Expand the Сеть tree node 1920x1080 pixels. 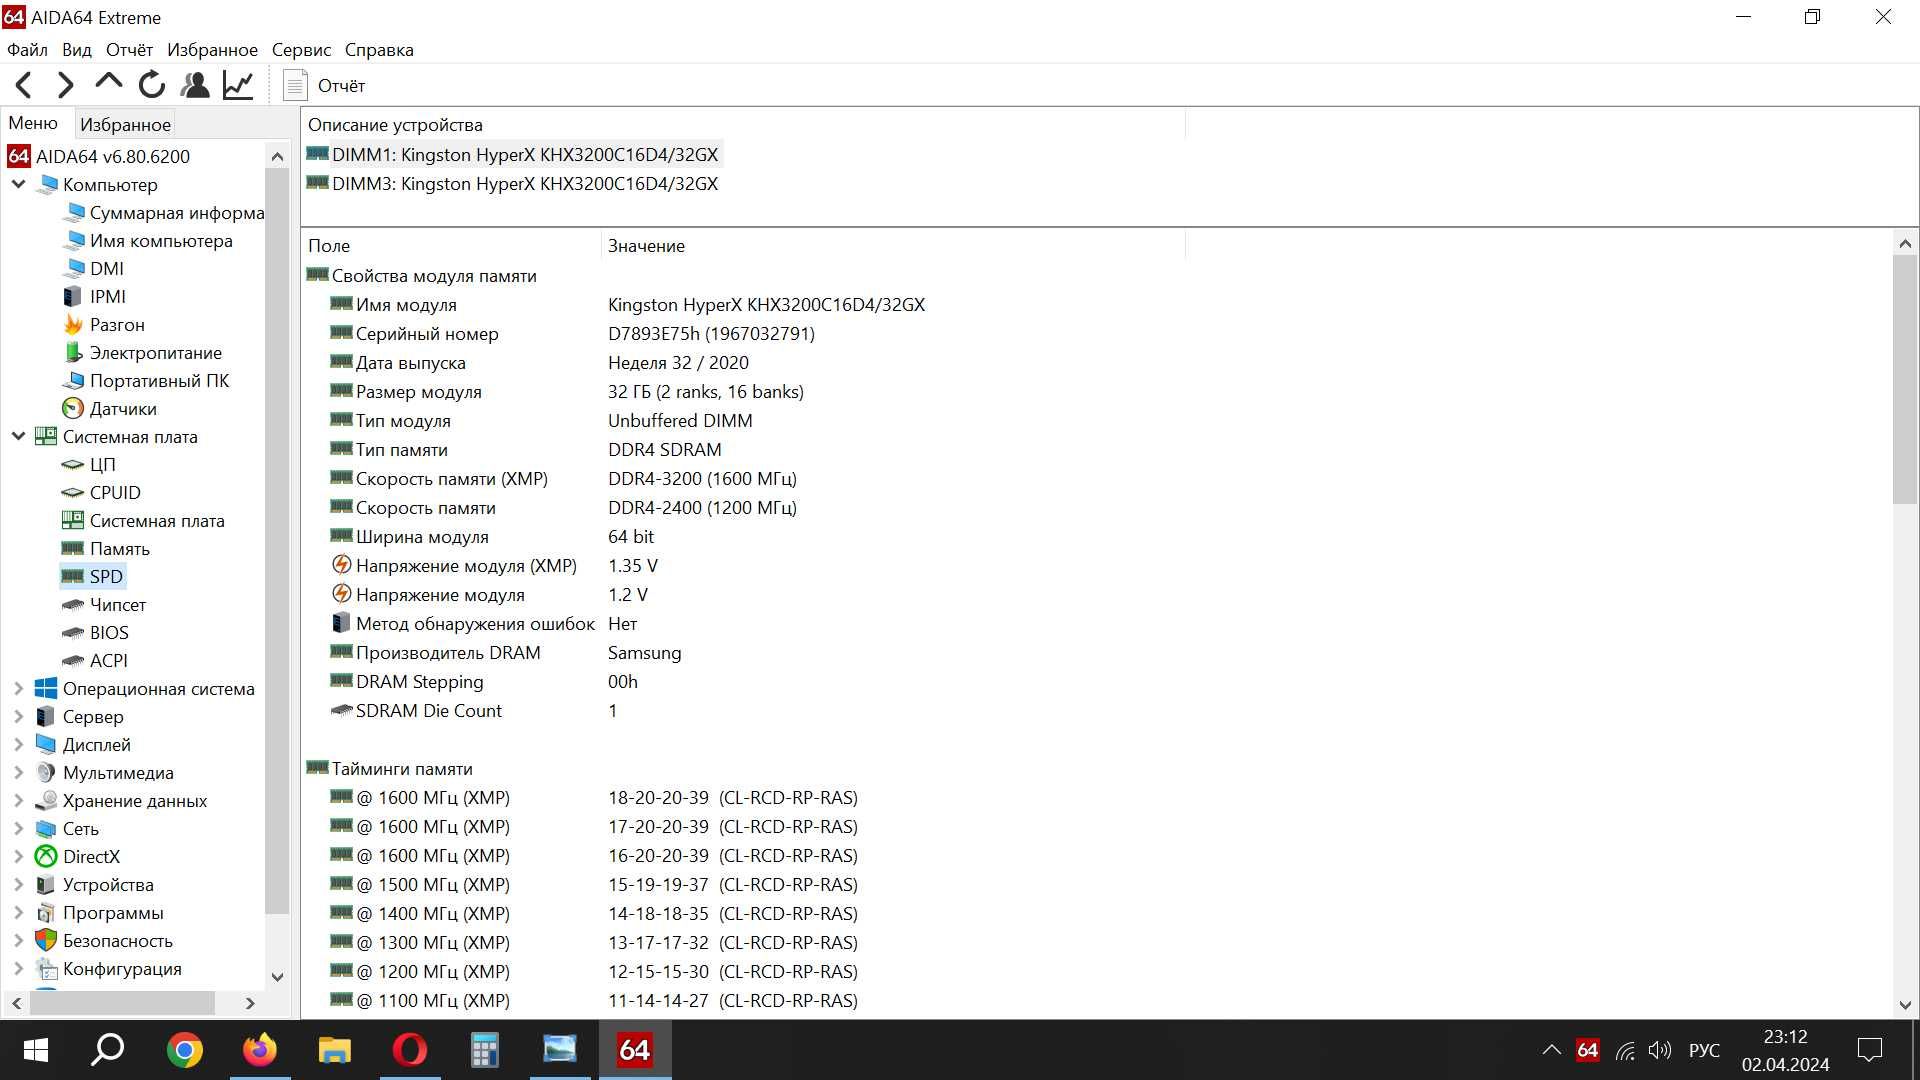18,829
